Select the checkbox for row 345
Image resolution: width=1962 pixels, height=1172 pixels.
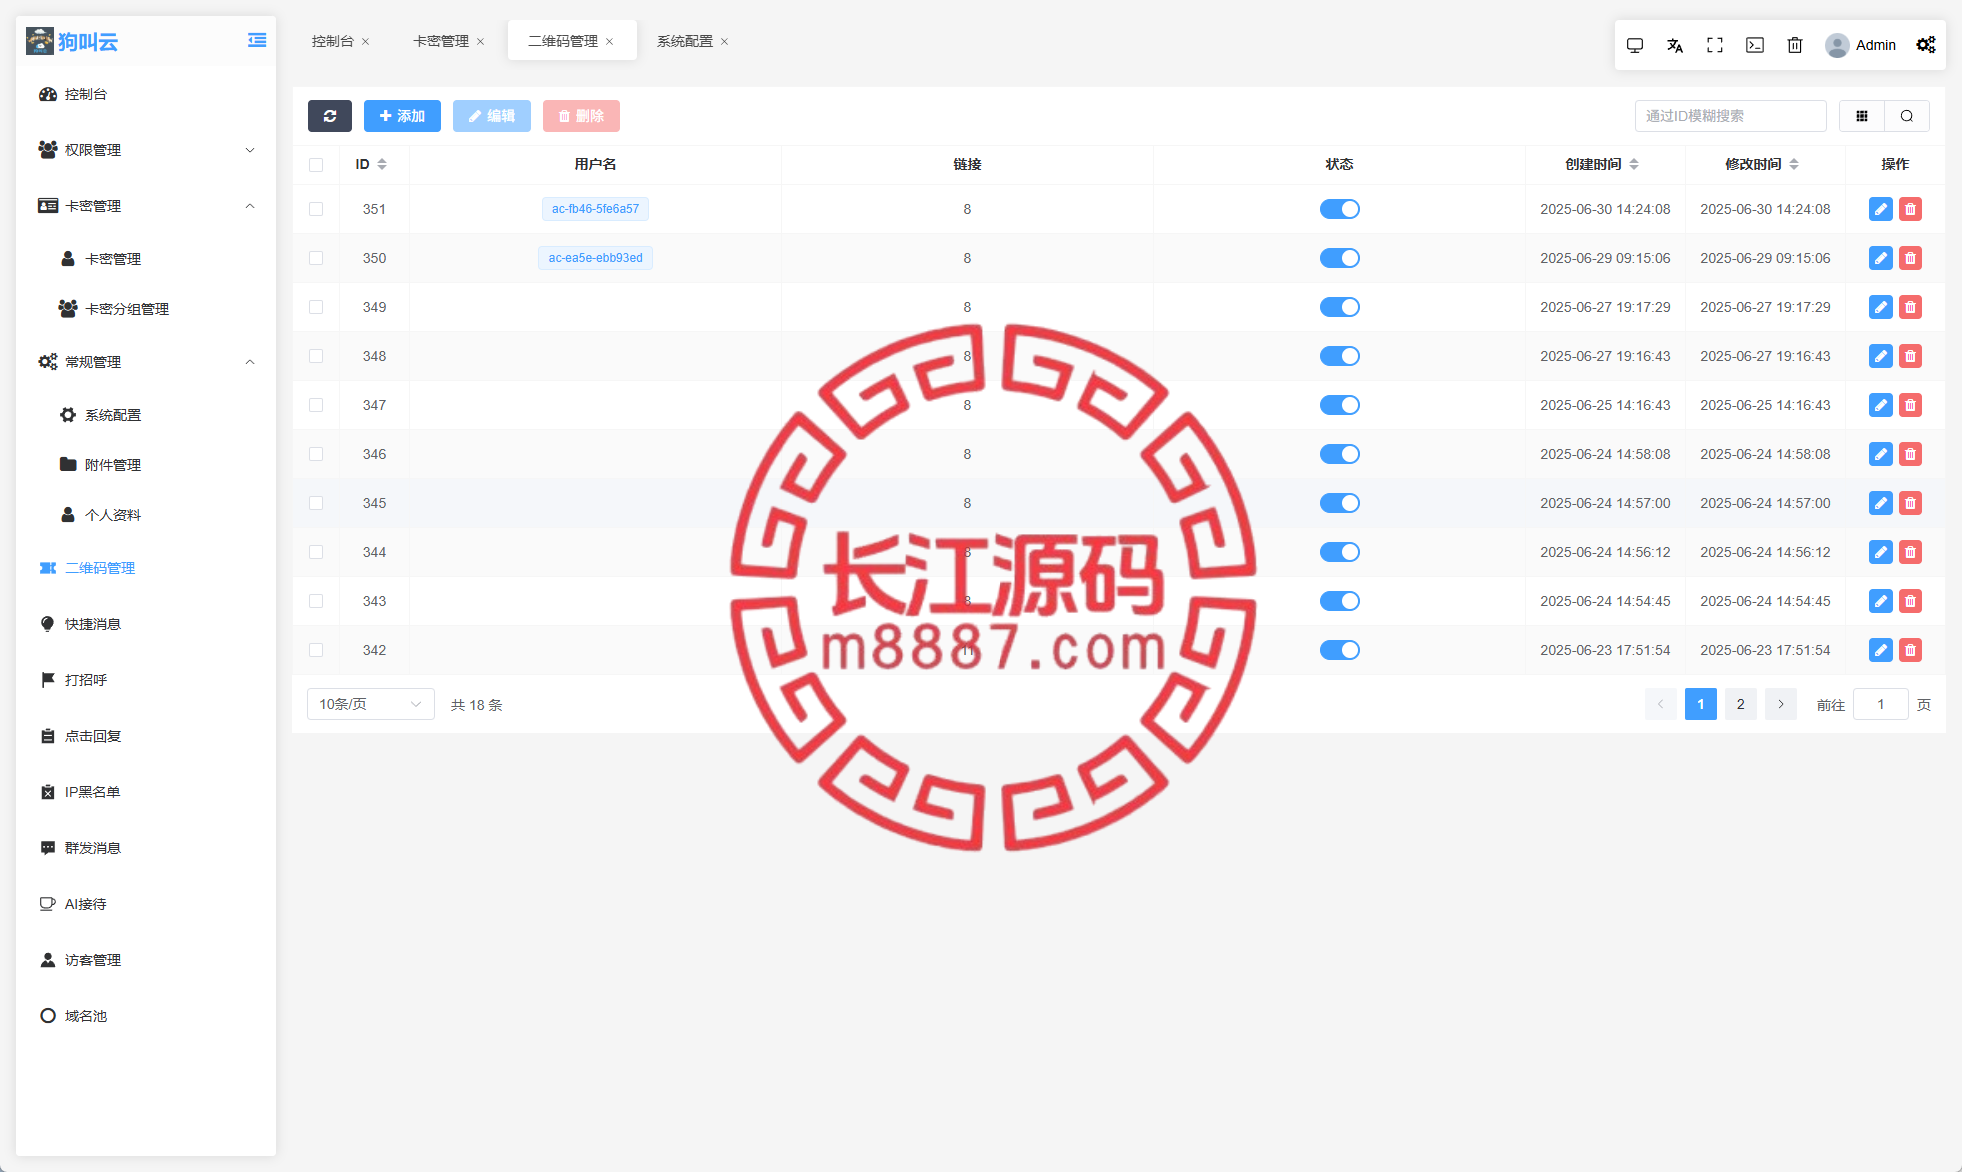[x=316, y=503]
